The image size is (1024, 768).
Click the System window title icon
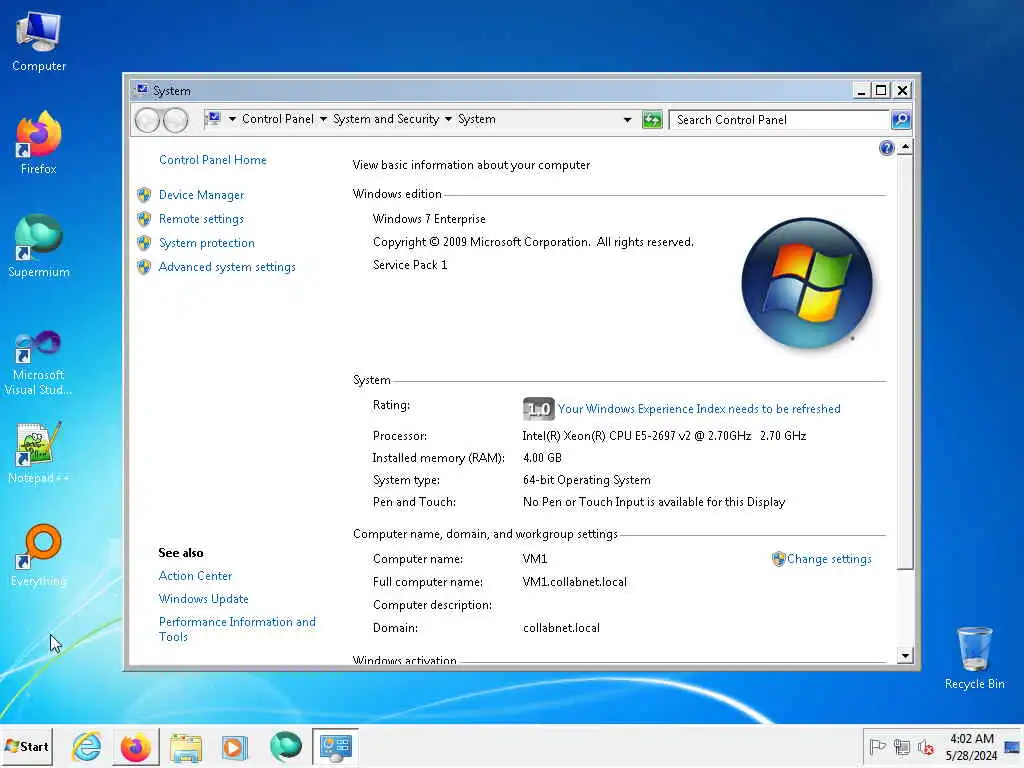pos(142,89)
